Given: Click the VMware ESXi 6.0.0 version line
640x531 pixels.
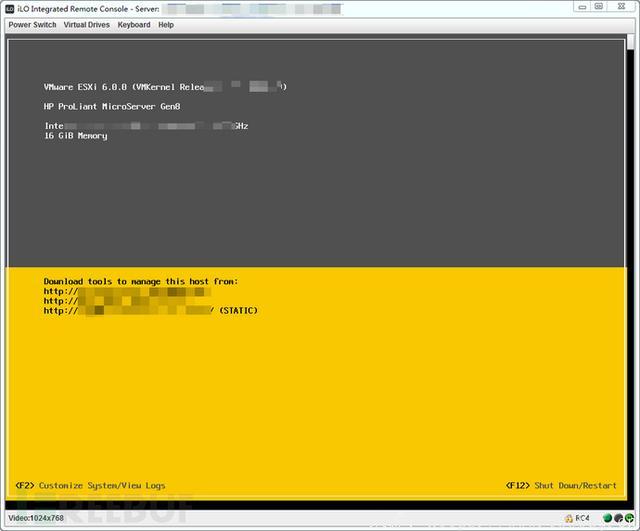Looking at the screenshot, I should [x=165, y=87].
